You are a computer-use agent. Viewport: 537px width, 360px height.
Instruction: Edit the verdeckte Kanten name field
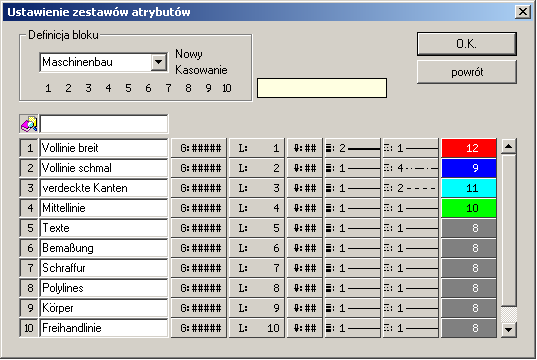104,188
